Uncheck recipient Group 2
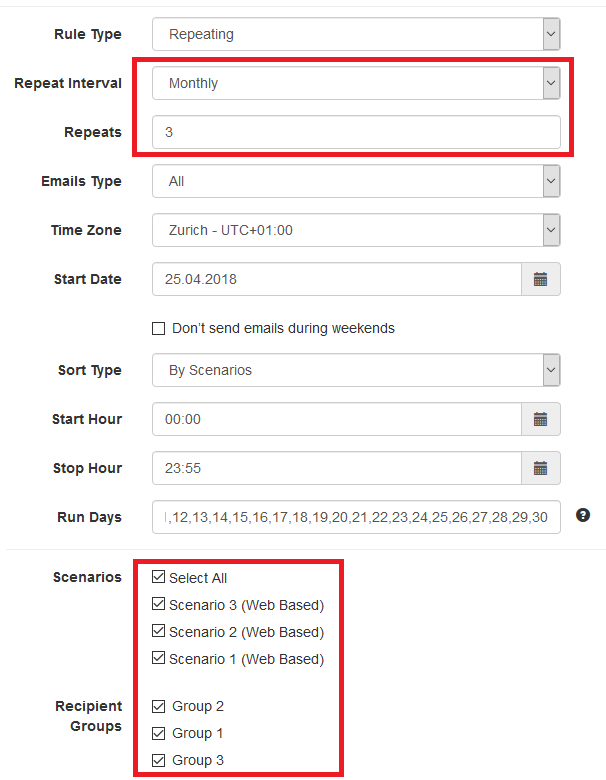 pyautogui.click(x=158, y=706)
